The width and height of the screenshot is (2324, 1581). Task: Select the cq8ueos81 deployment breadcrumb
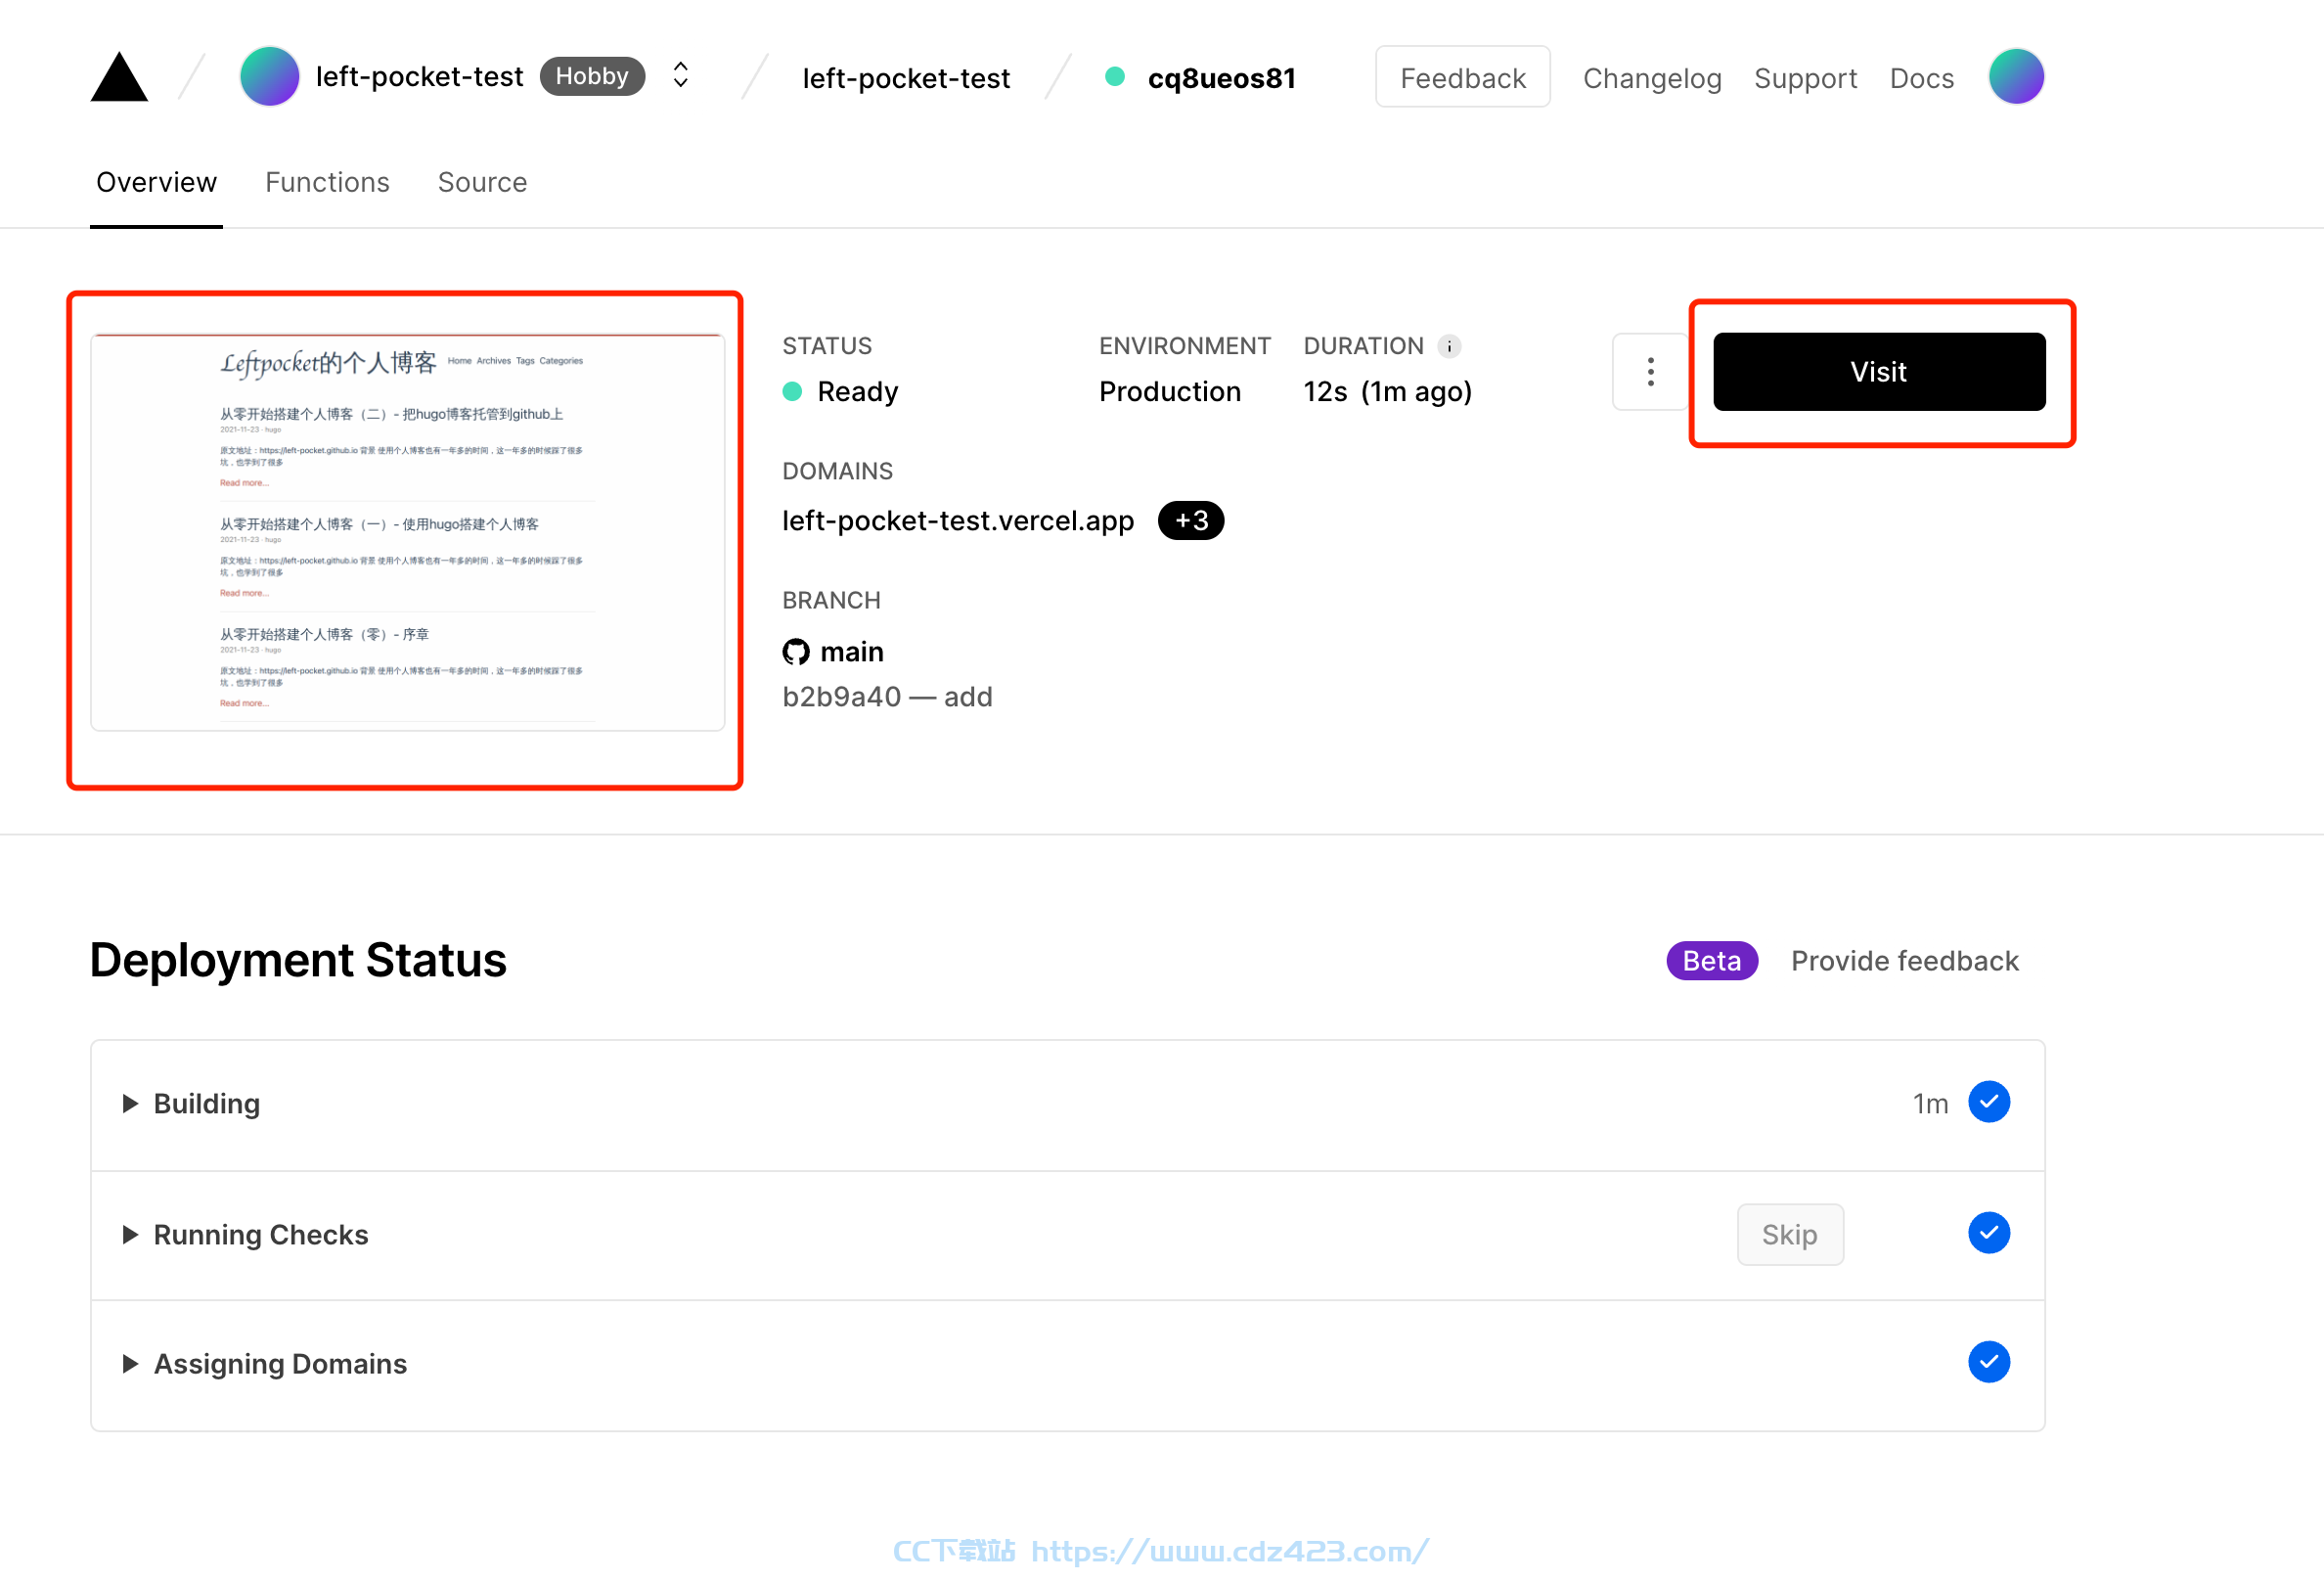(x=1221, y=78)
